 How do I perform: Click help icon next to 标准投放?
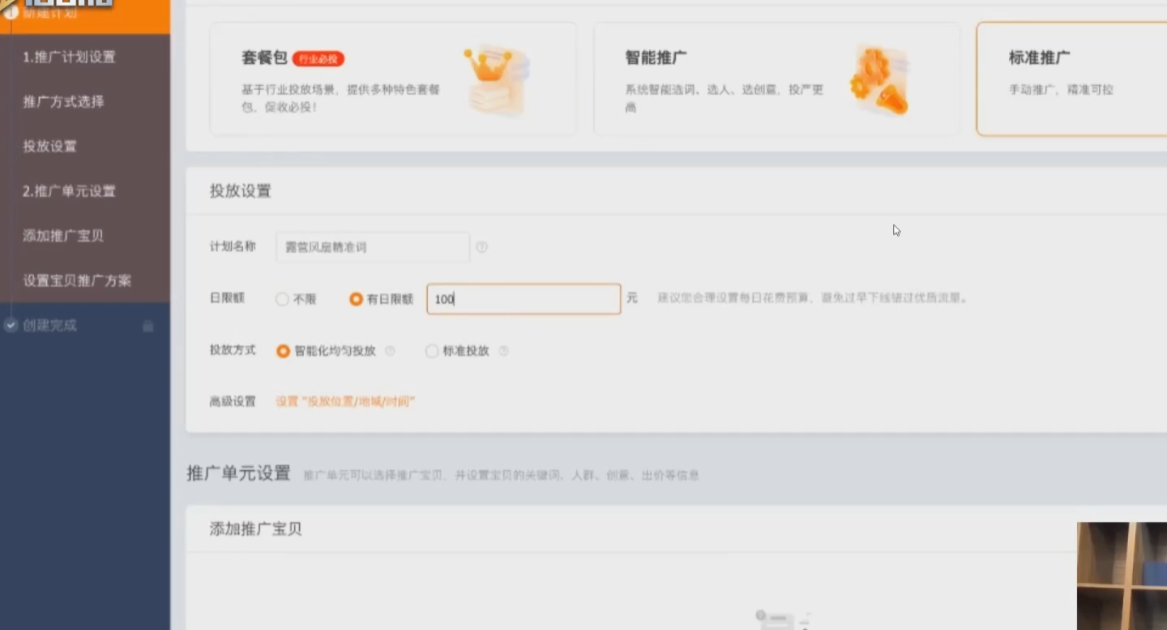click(x=503, y=351)
